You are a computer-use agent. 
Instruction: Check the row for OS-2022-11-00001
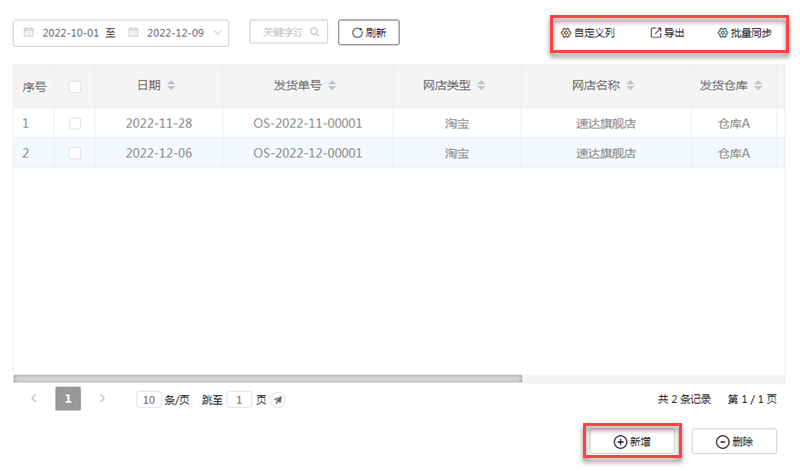click(75, 123)
